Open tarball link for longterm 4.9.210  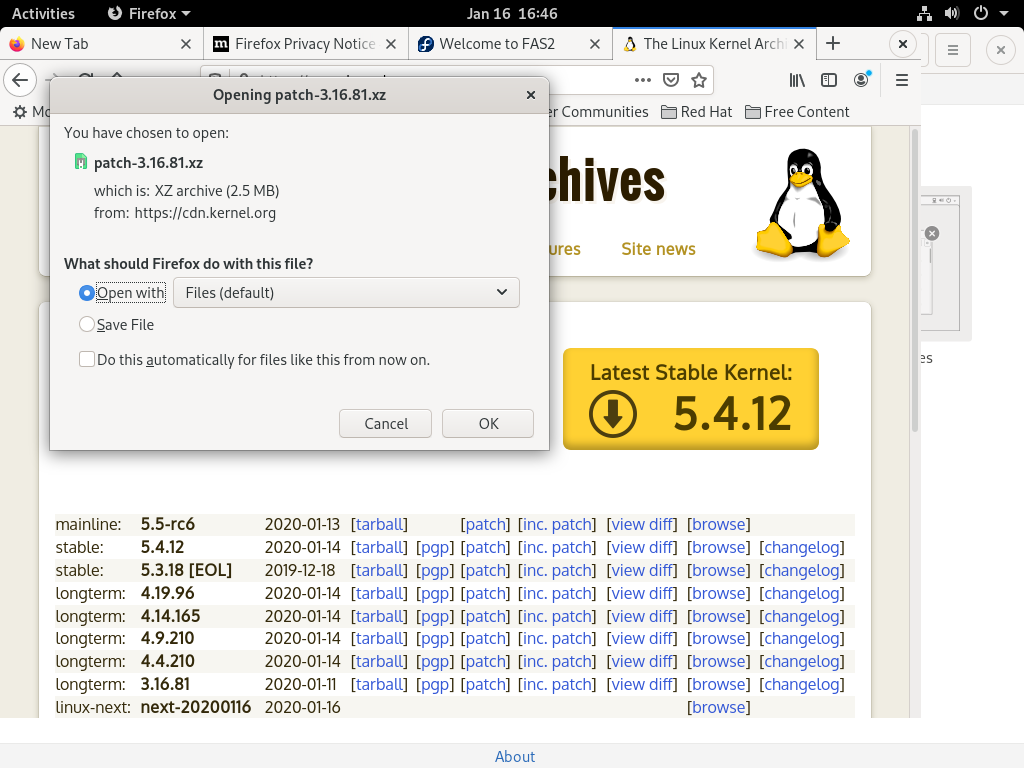[x=379, y=638]
